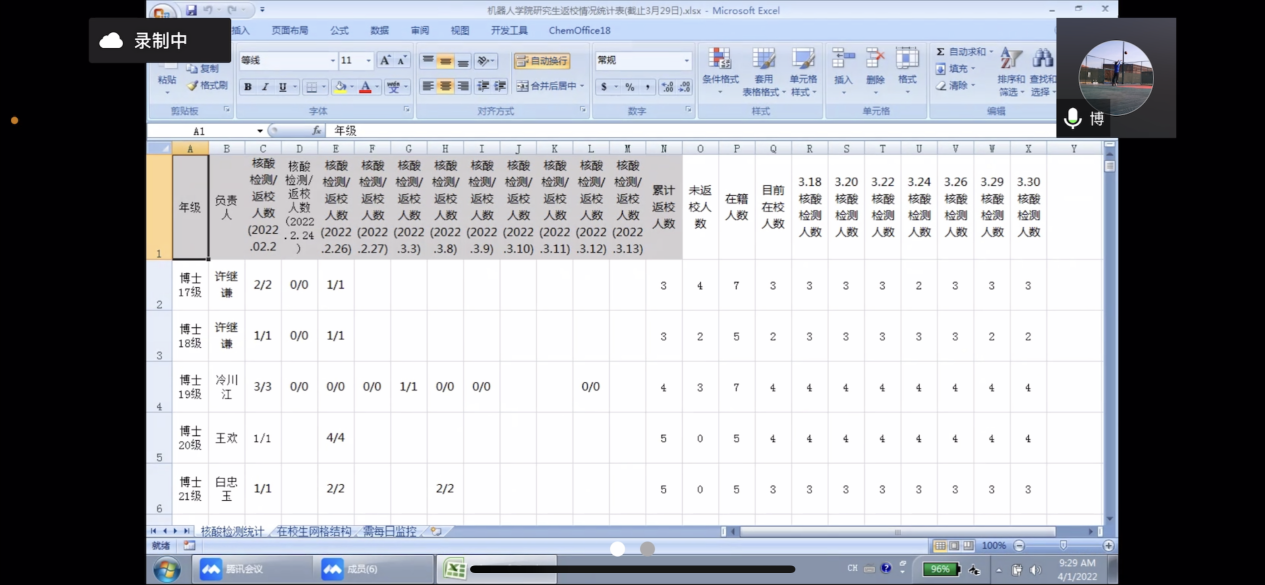Click the format painter 格式刷 icon
This screenshot has height=585, width=1265.
[208, 85]
